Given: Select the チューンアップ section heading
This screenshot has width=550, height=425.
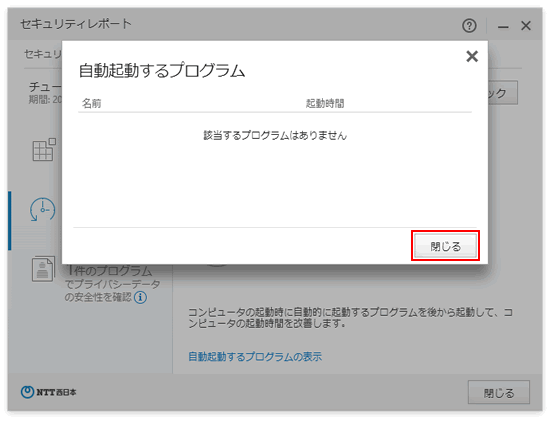Looking at the screenshot, I should [45, 86].
